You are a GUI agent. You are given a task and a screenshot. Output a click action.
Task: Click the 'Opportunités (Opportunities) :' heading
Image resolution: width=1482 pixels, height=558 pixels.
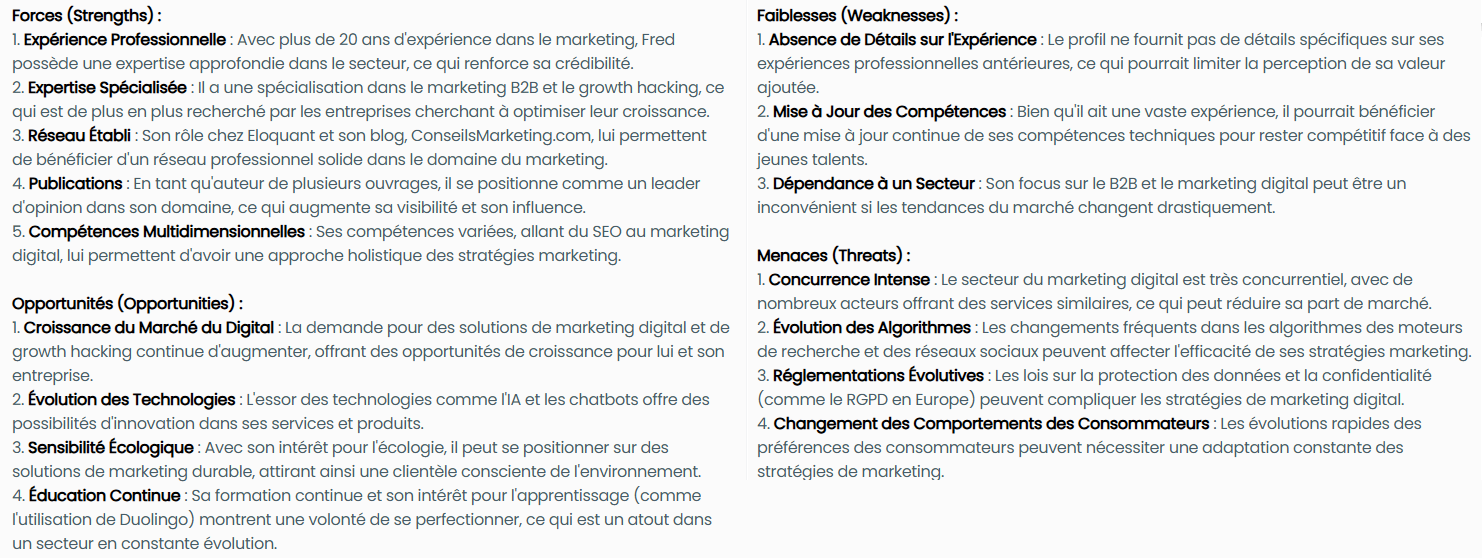[128, 304]
